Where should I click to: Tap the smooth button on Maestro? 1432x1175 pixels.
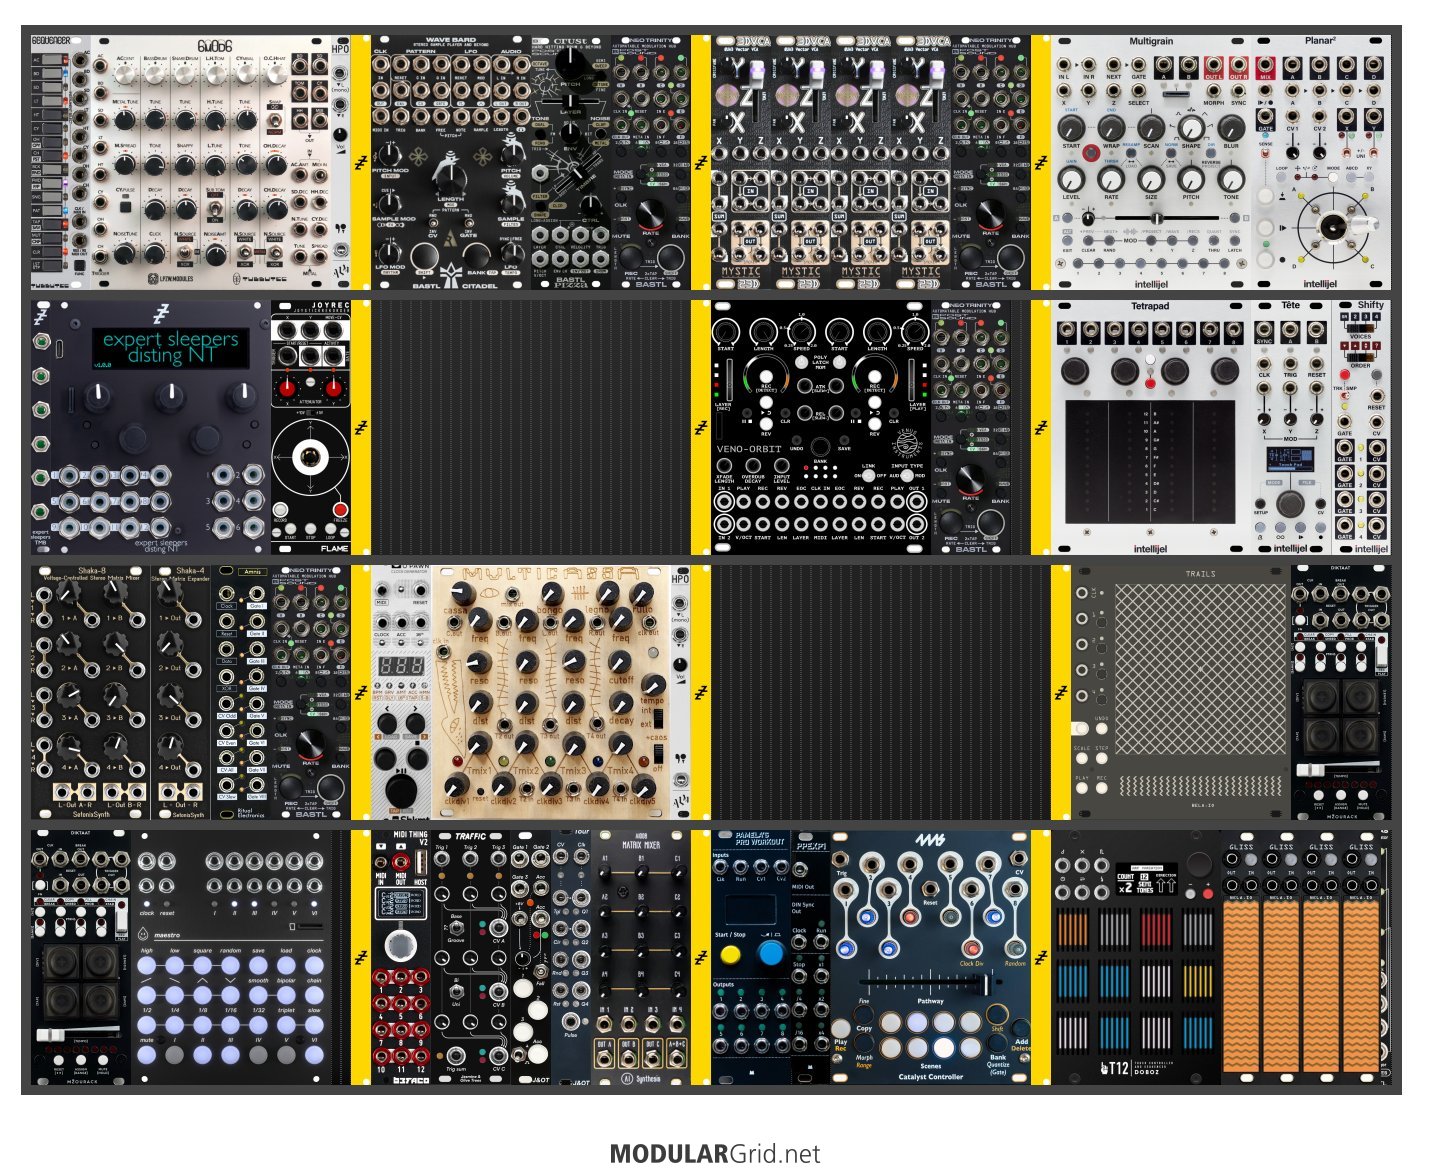(x=259, y=996)
